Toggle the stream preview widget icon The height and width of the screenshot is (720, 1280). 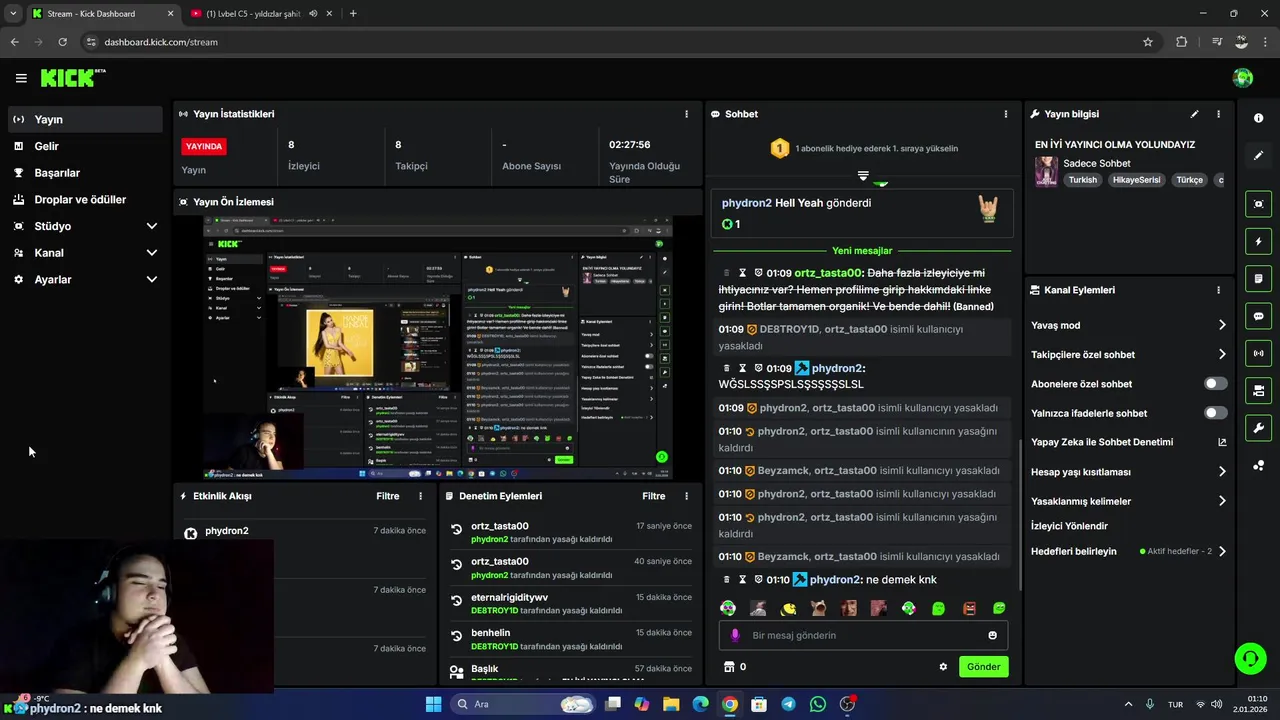(1258, 204)
